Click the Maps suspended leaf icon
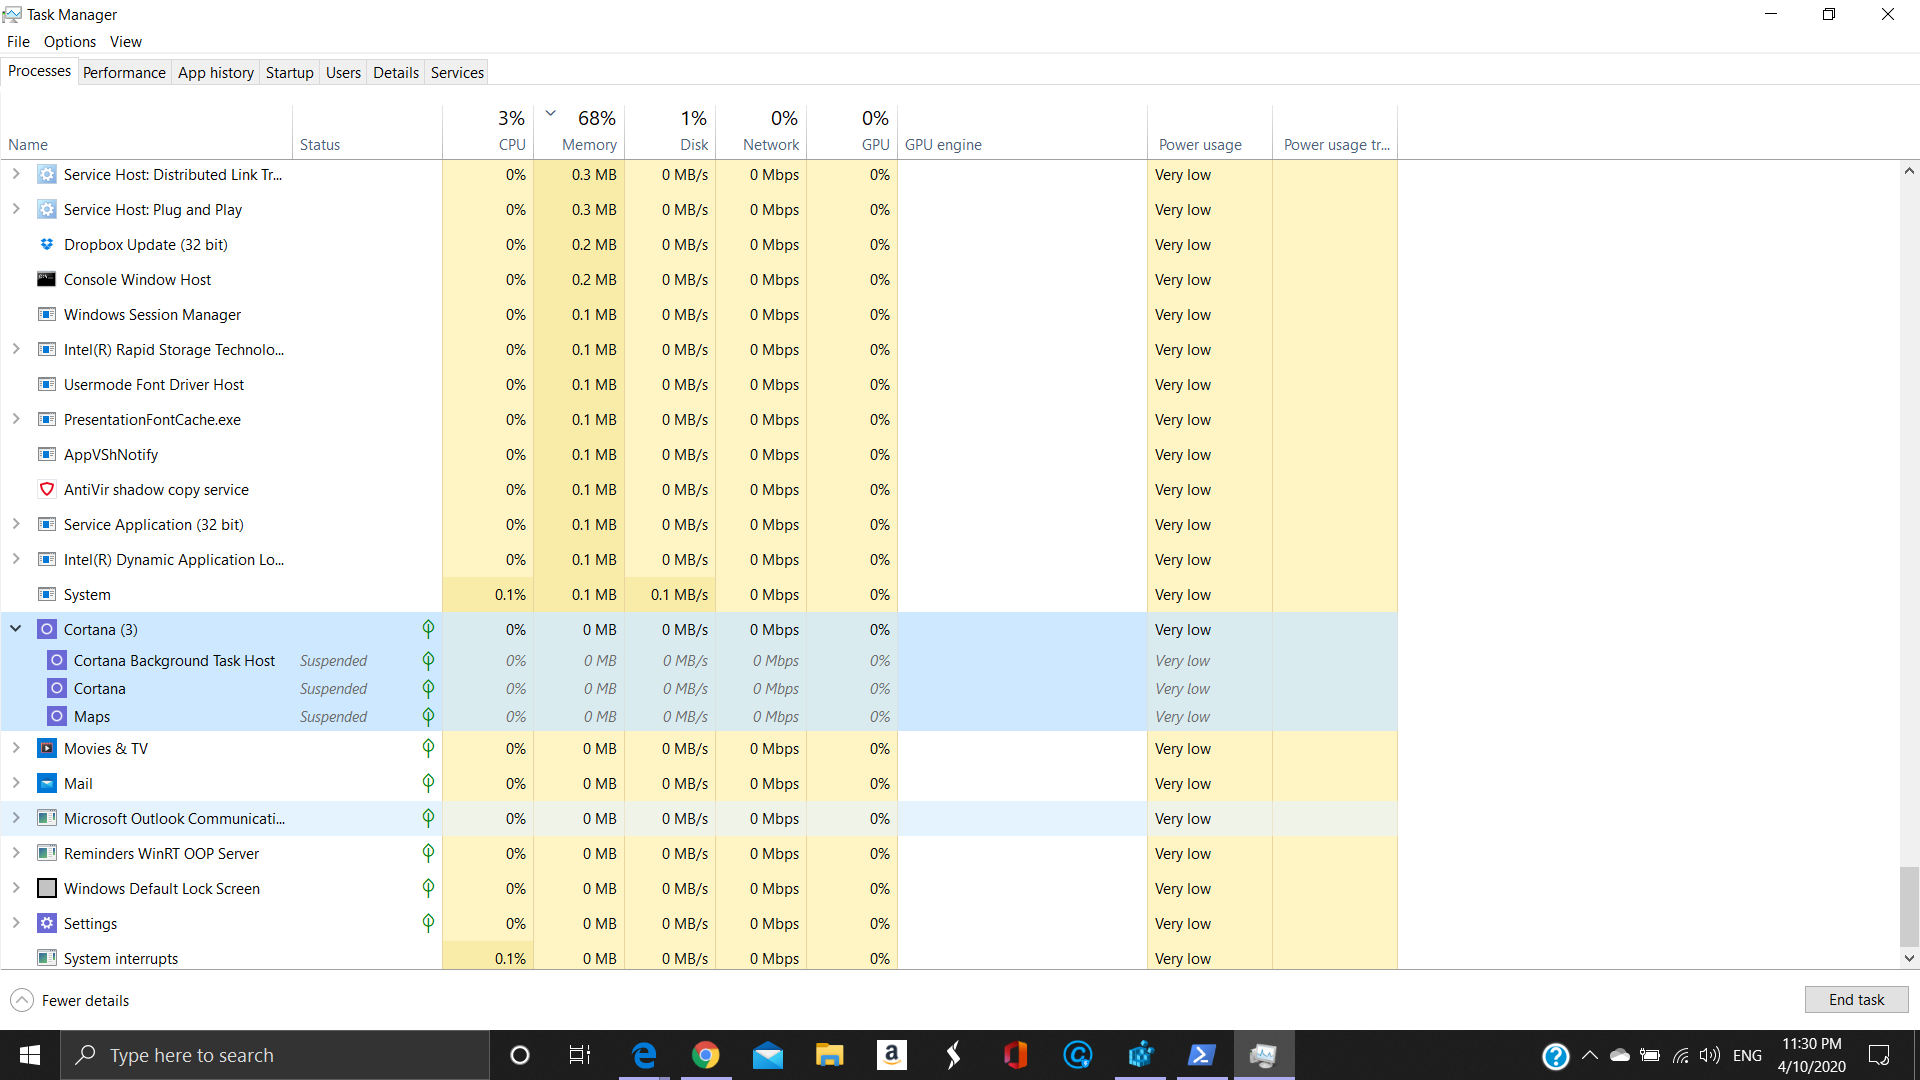 (428, 717)
